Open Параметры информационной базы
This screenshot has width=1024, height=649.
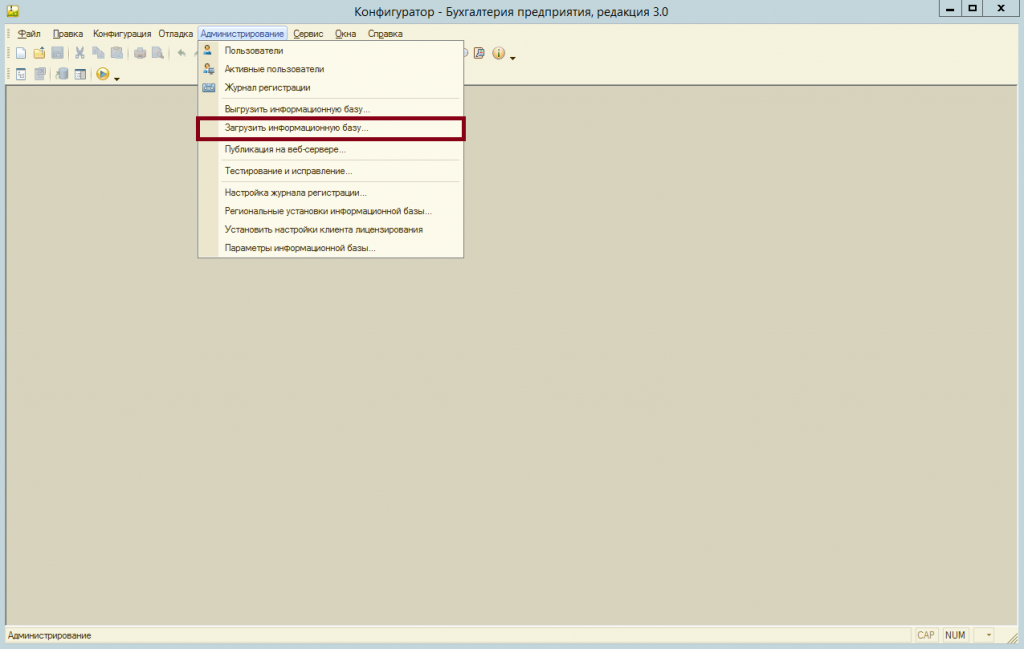331,248
